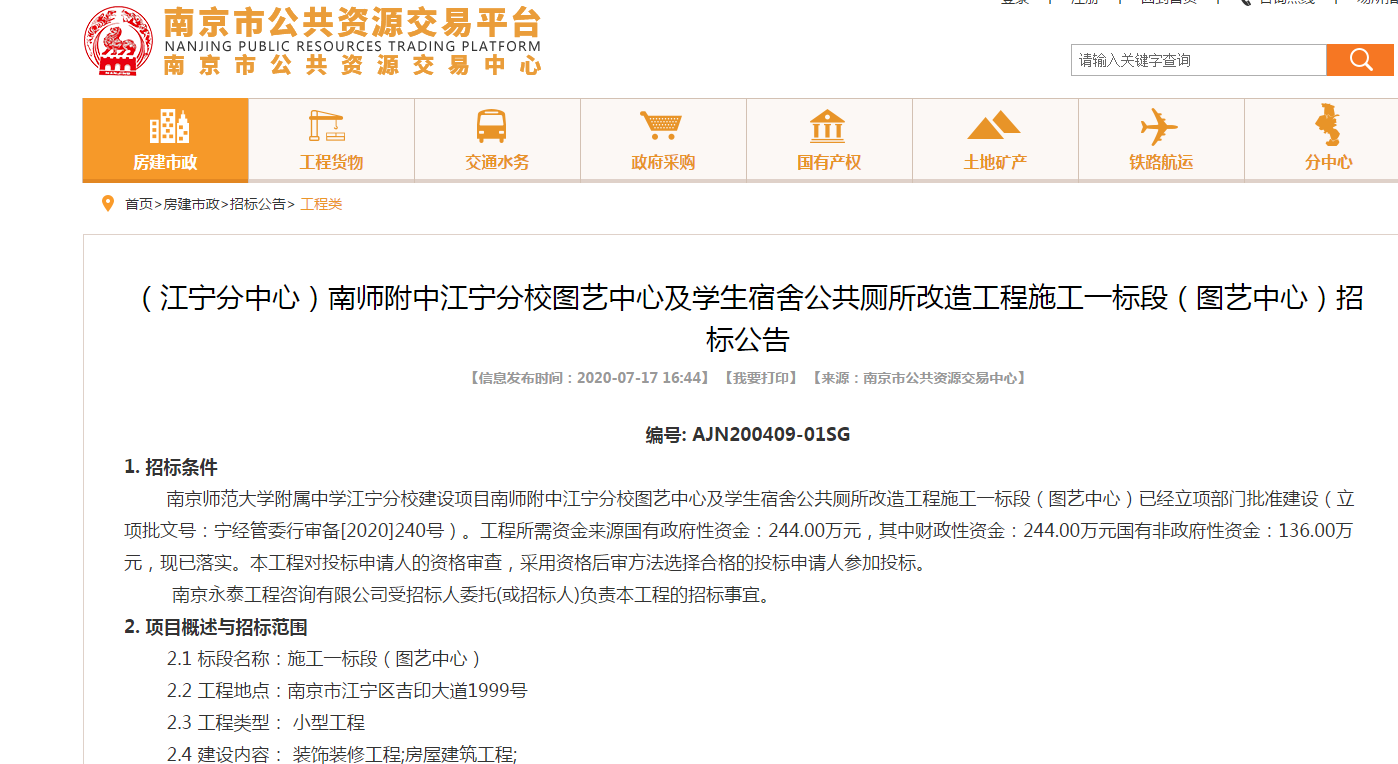Click the heading 2. 项目概述与招标范围
The height and width of the screenshot is (764, 1398).
pos(216,627)
